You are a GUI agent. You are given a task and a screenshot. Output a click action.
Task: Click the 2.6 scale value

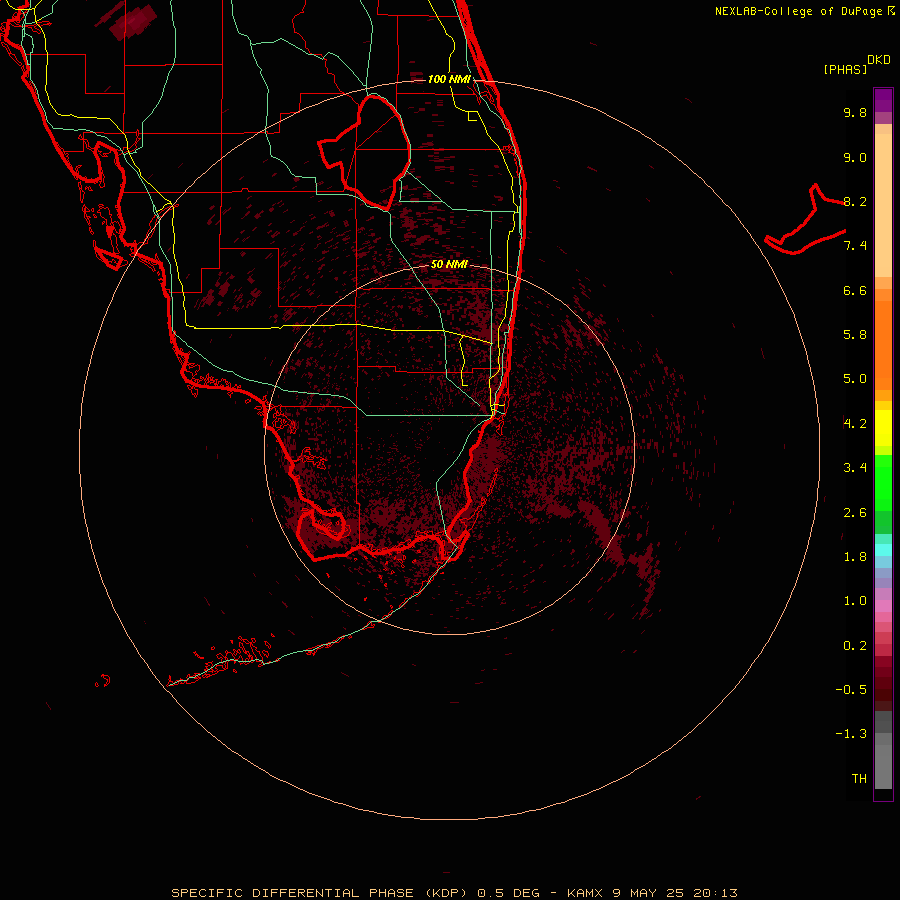coord(855,513)
